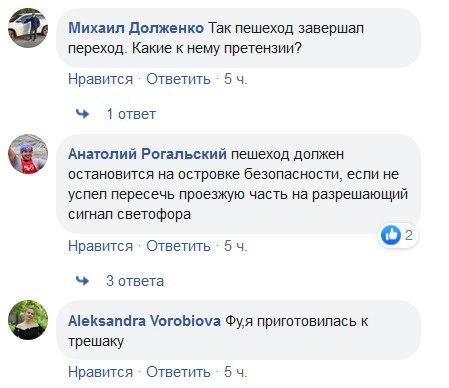
Task: Expand the "1 ответ" reply thread
Action: (131, 114)
